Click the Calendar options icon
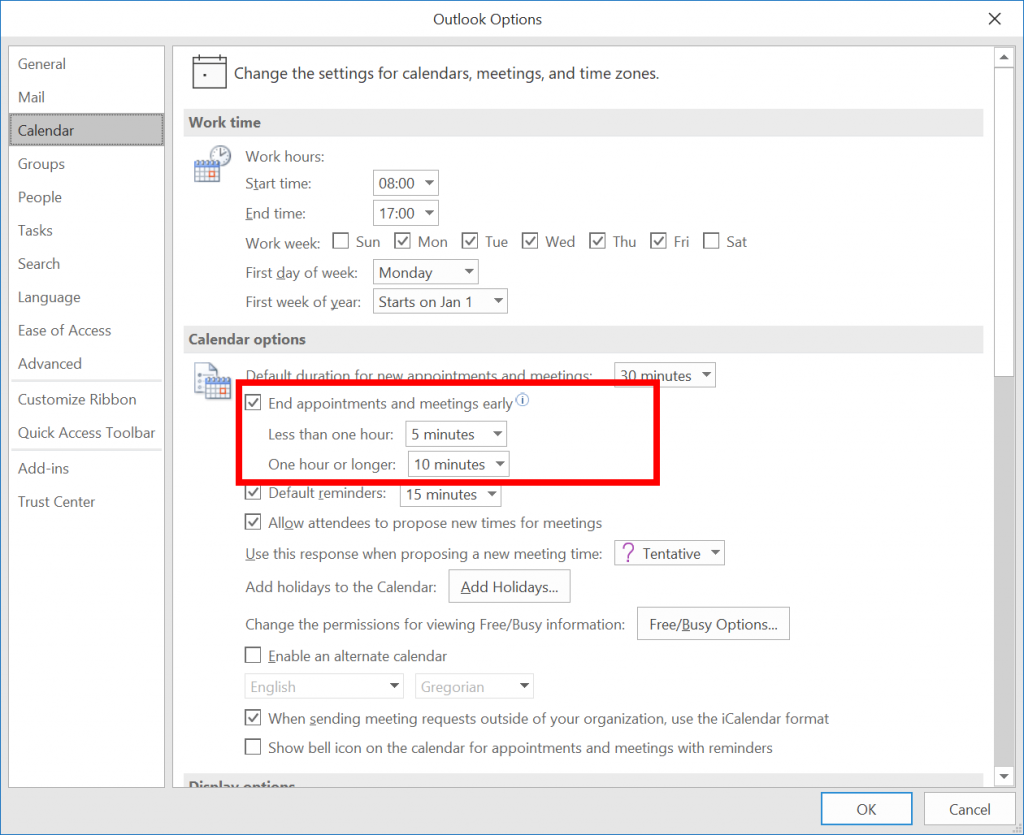Screen dimensions: 1024x835 pyautogui.click(x=212, y=382)
